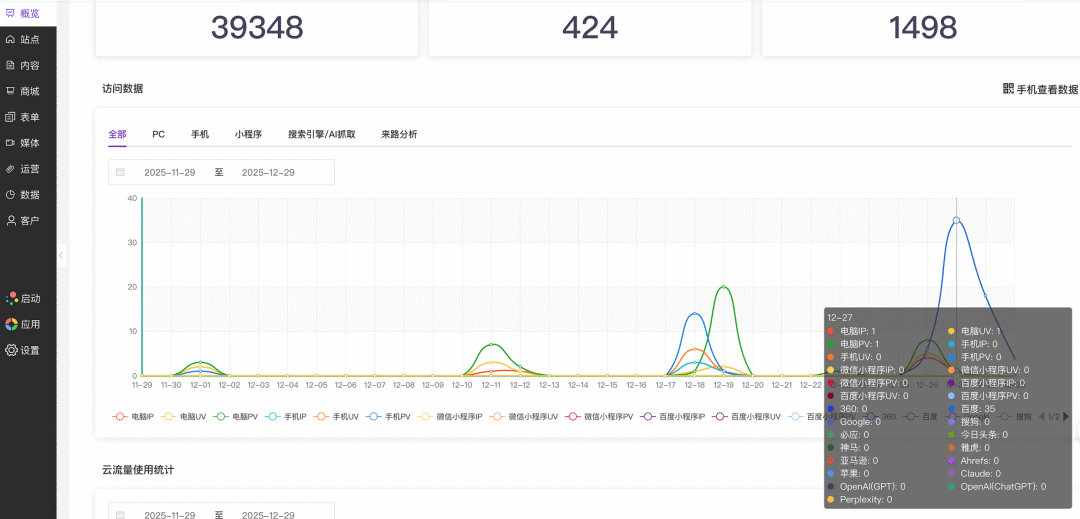Switch to the 来路分析 tab
1080x519 pixels.
pos(399,134)
